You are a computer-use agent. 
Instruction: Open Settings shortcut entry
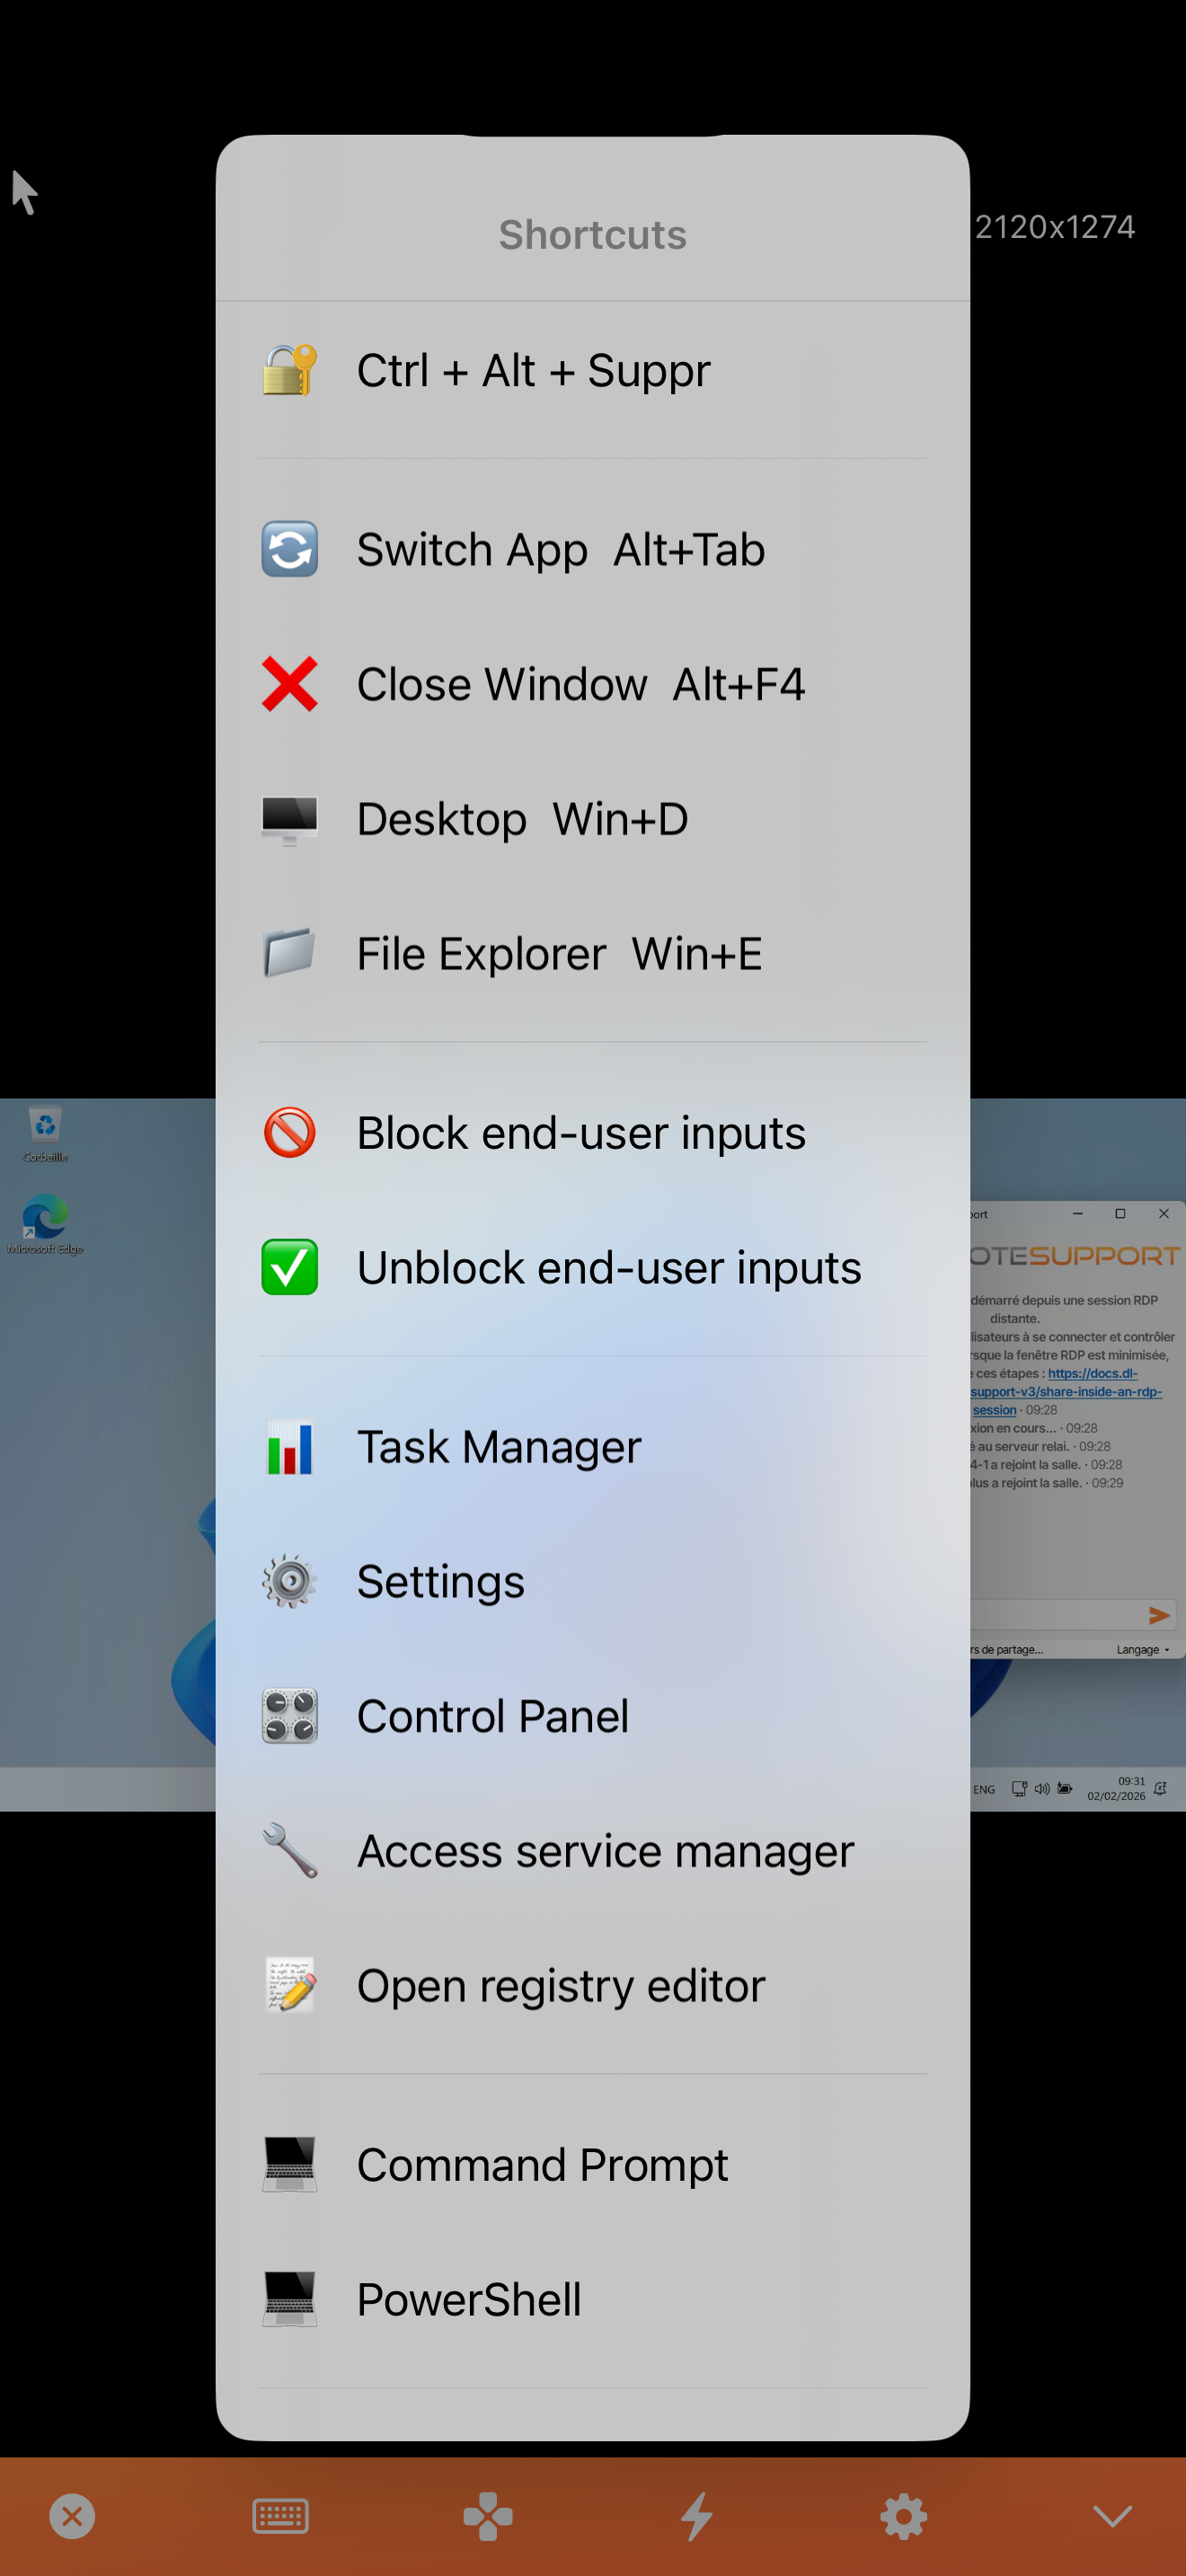pos(592,1581)
